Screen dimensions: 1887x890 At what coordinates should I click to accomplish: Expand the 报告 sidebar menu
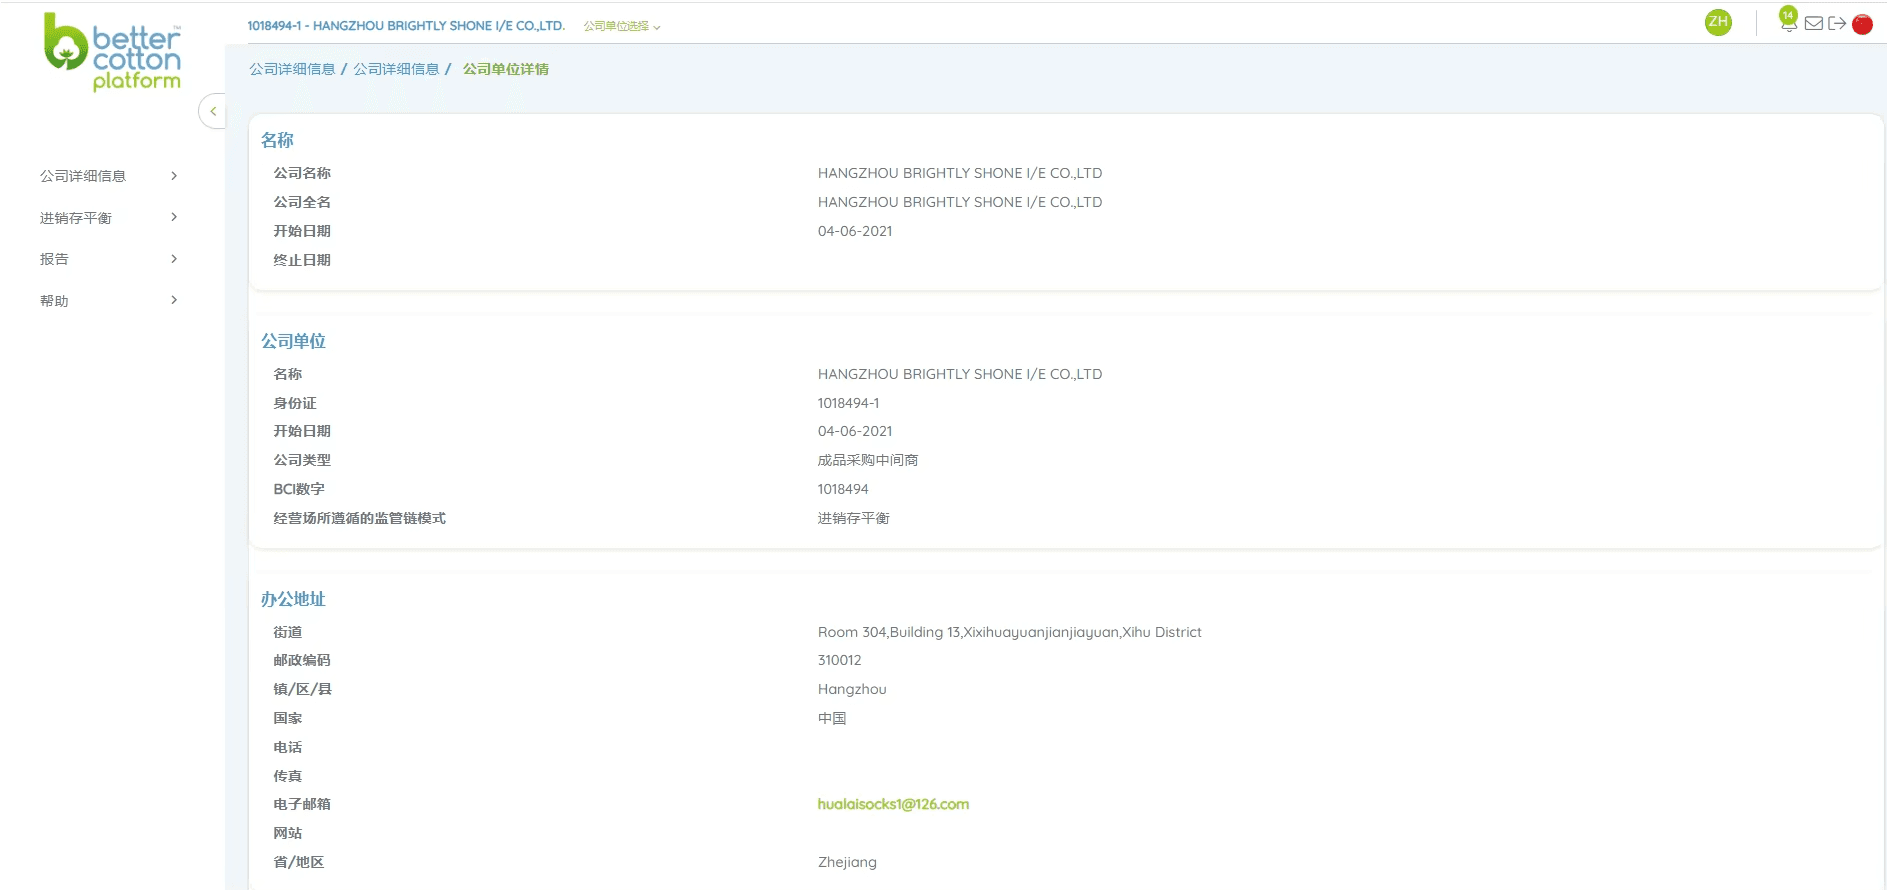click(109, 259)
